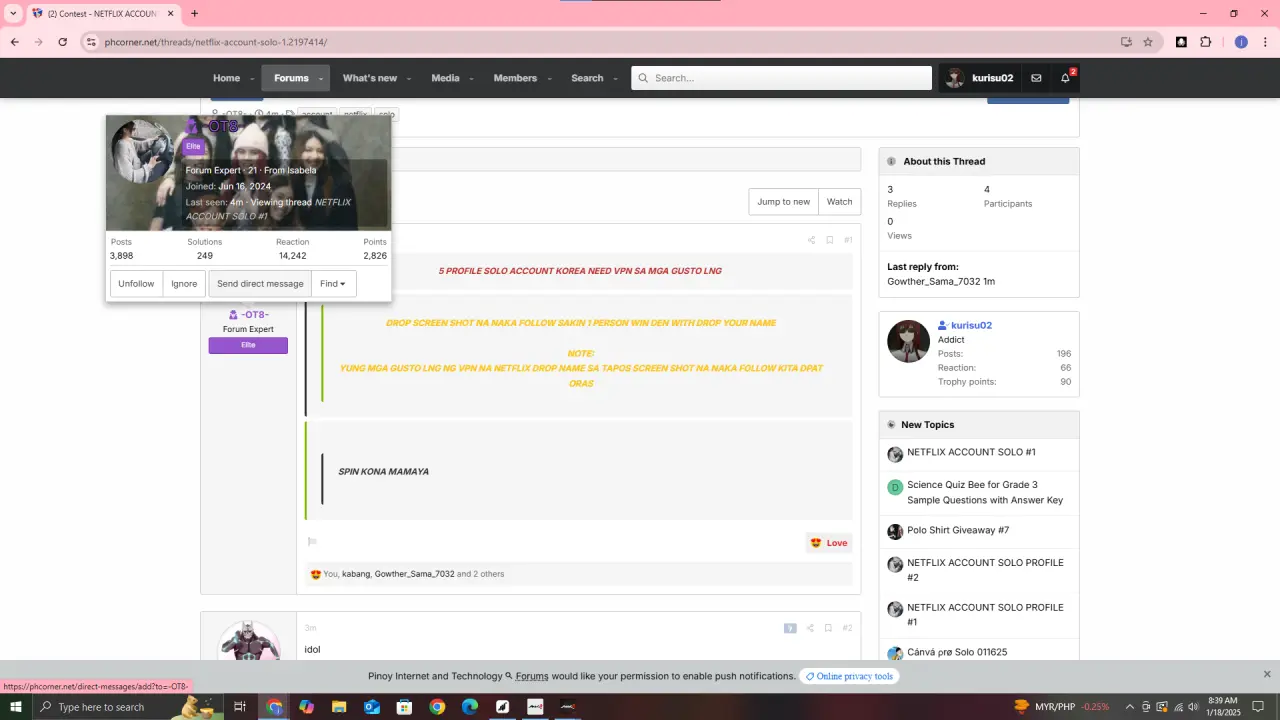
Task: Open the Members nav item
Action: (x=515, y=78)
